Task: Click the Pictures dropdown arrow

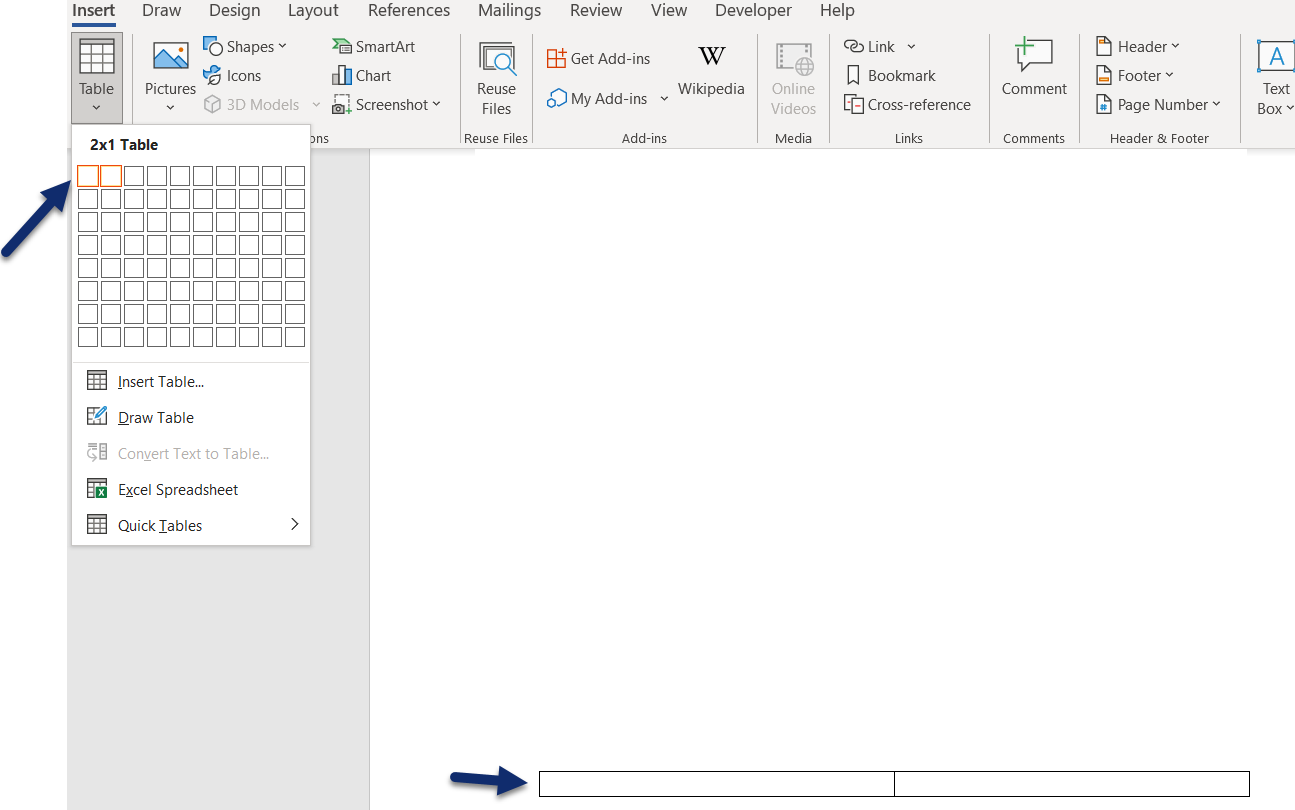Action: (171, 108)
